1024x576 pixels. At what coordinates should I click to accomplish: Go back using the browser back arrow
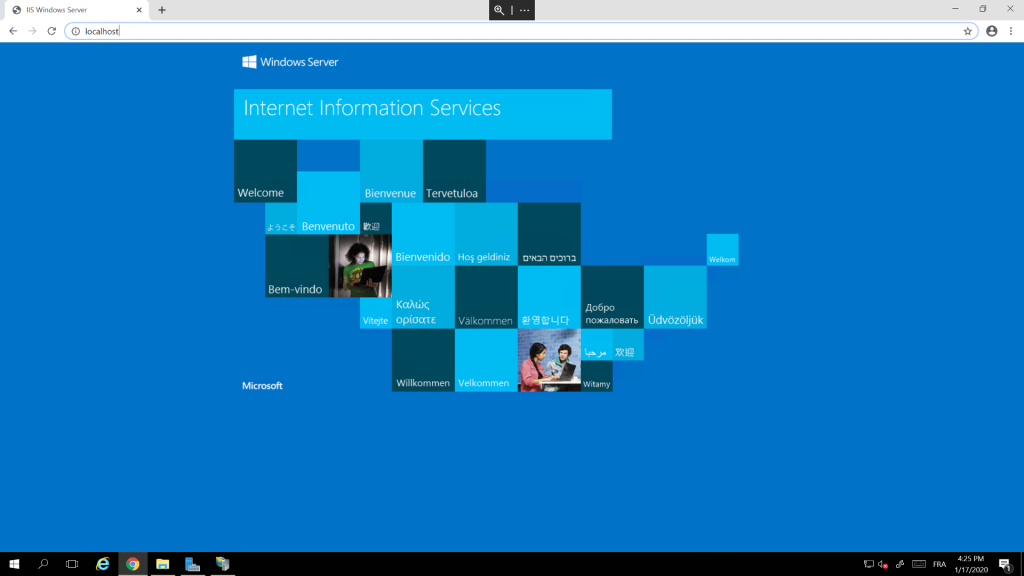[13, 31]
